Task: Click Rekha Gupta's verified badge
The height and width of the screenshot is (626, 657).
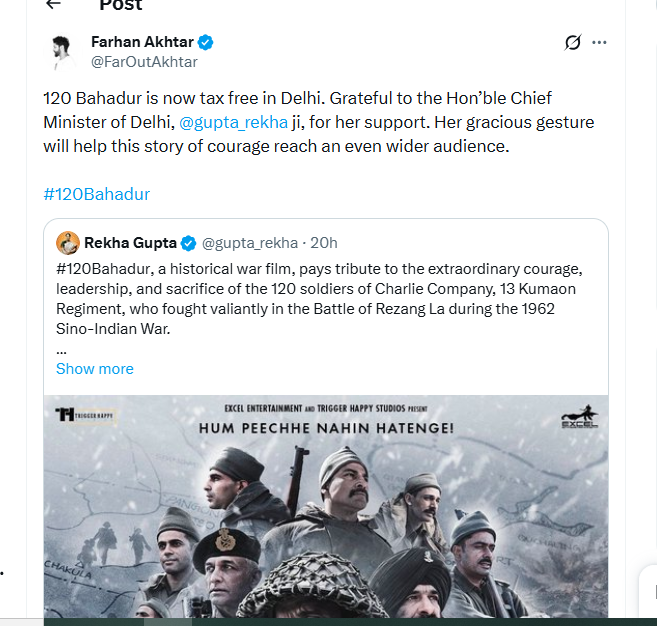Action: coord(189,243)
